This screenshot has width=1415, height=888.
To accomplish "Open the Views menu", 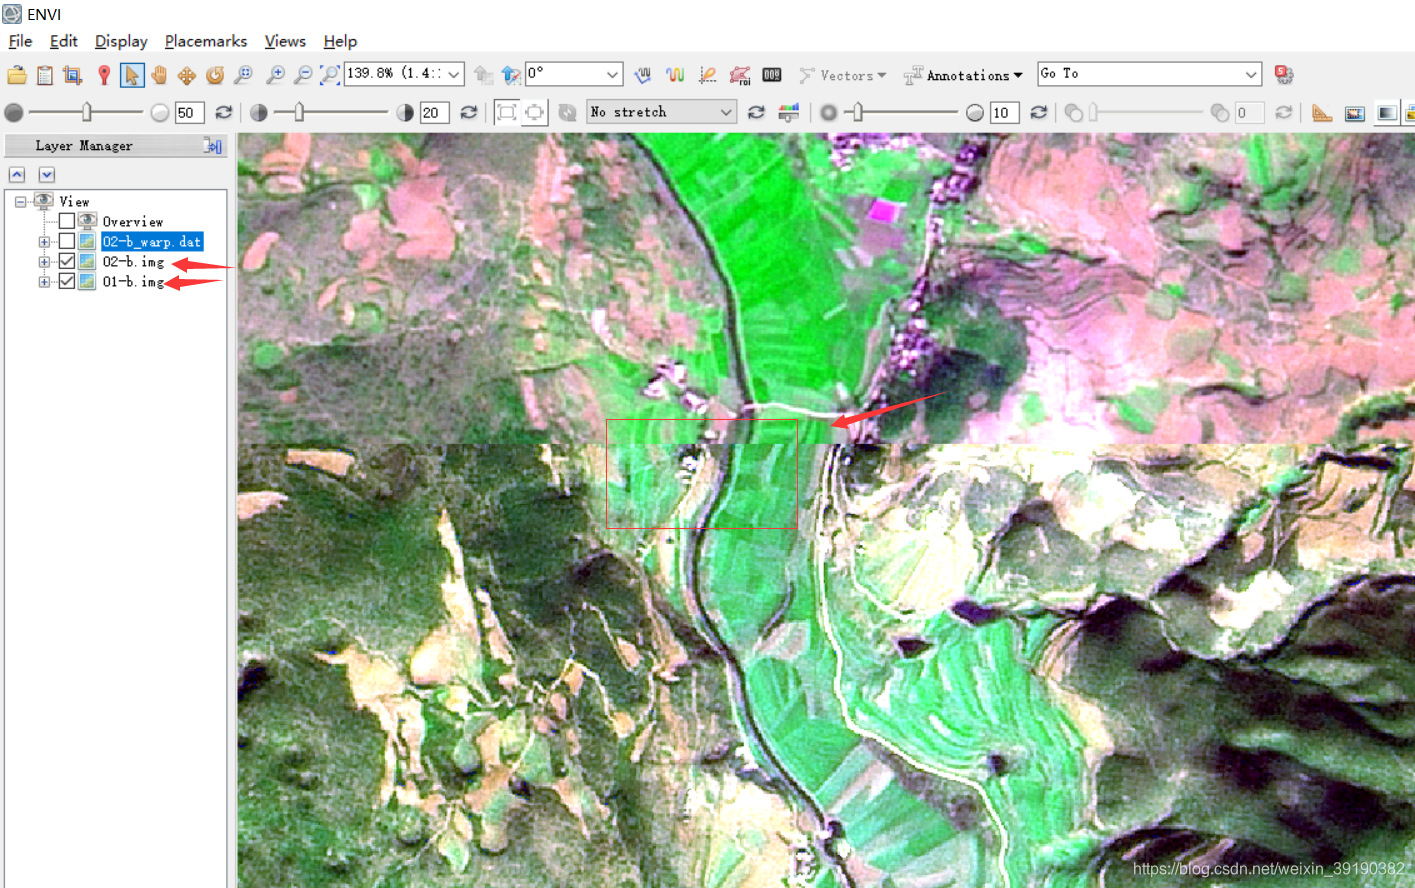I will [285, 41].
